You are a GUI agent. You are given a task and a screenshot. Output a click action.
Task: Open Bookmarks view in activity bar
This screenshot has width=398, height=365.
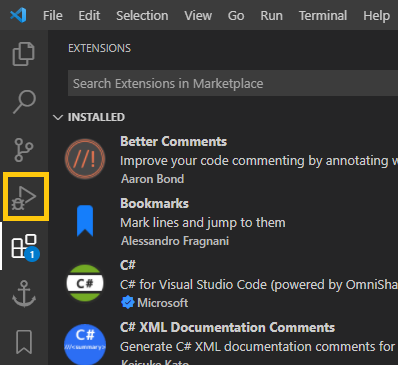(24, 342)
